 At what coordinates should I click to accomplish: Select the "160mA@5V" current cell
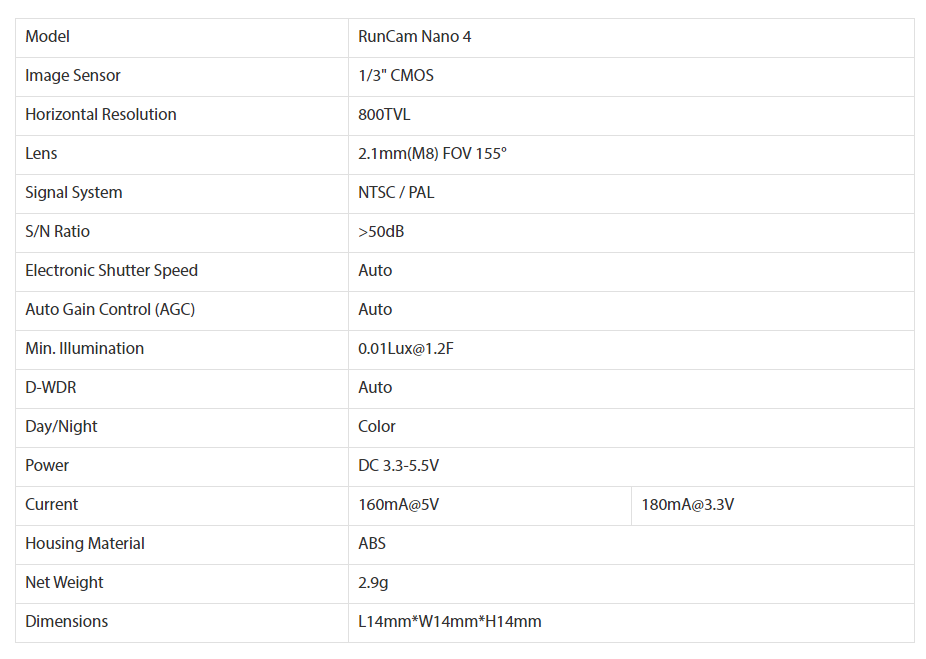click(398, 505)
